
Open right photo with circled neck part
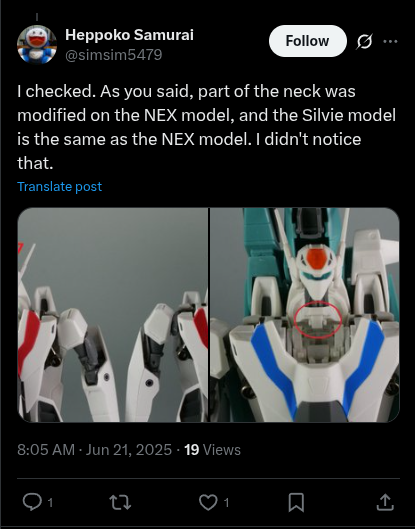[305, 315]
